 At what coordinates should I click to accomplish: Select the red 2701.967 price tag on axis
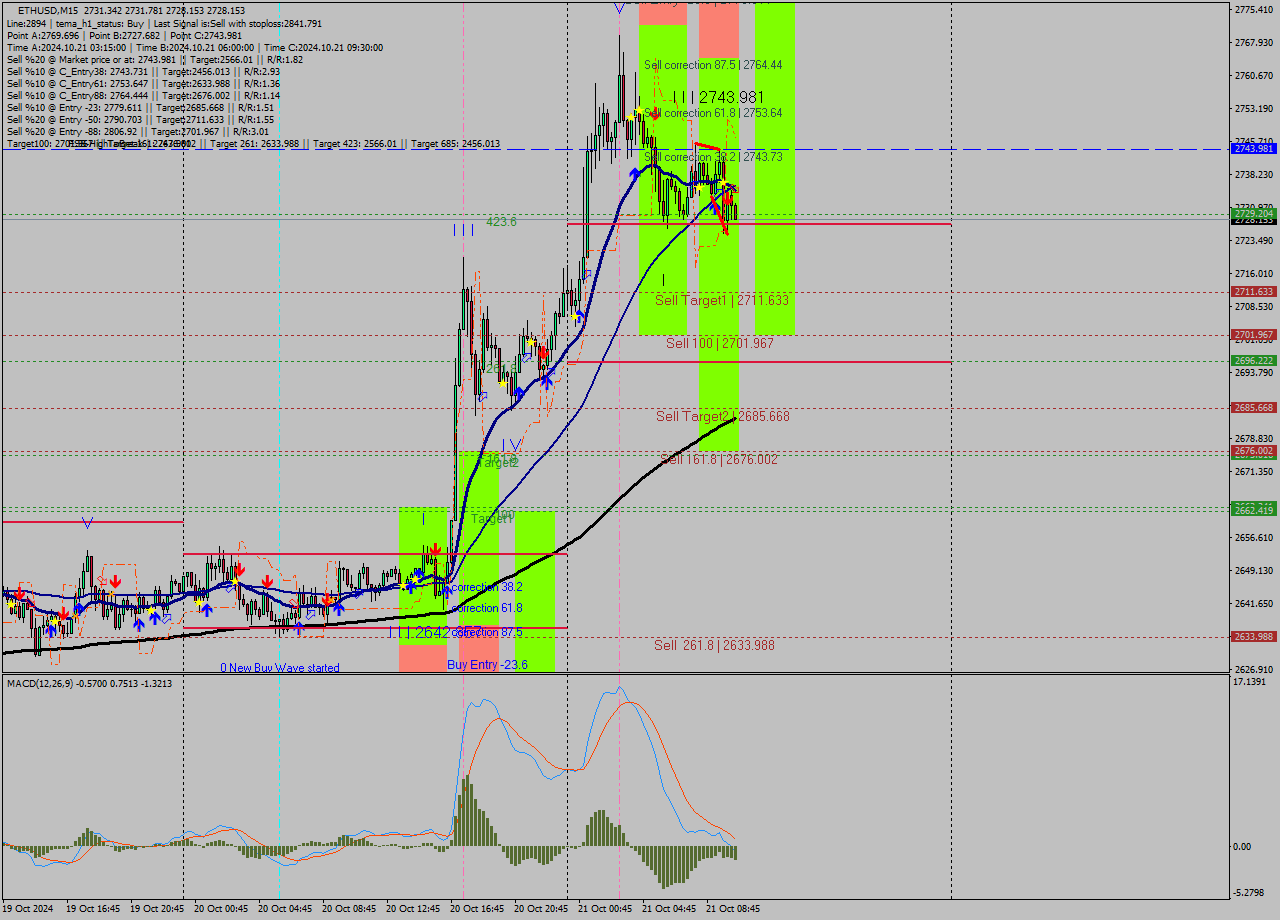1254,335
